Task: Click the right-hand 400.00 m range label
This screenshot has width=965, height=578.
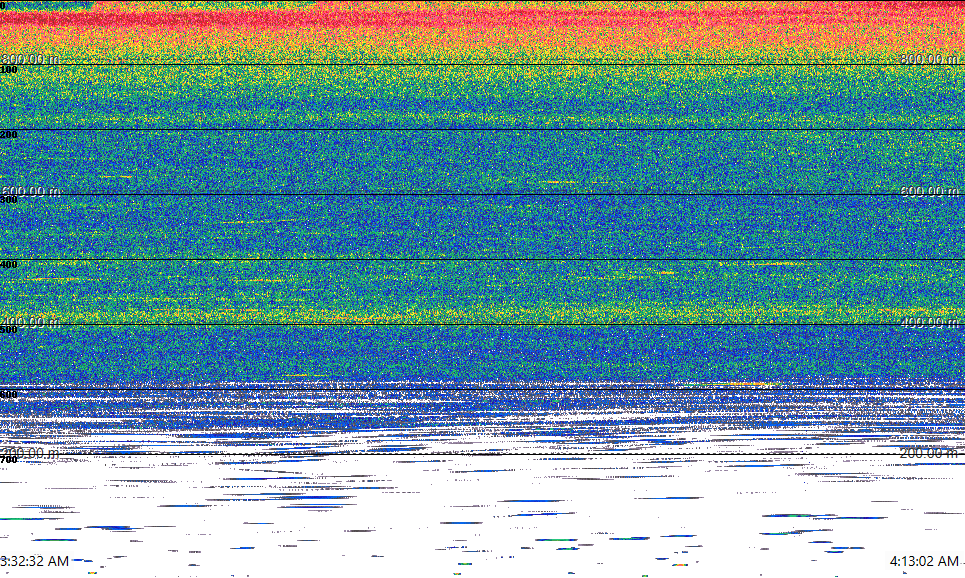Action: point(929,322)
